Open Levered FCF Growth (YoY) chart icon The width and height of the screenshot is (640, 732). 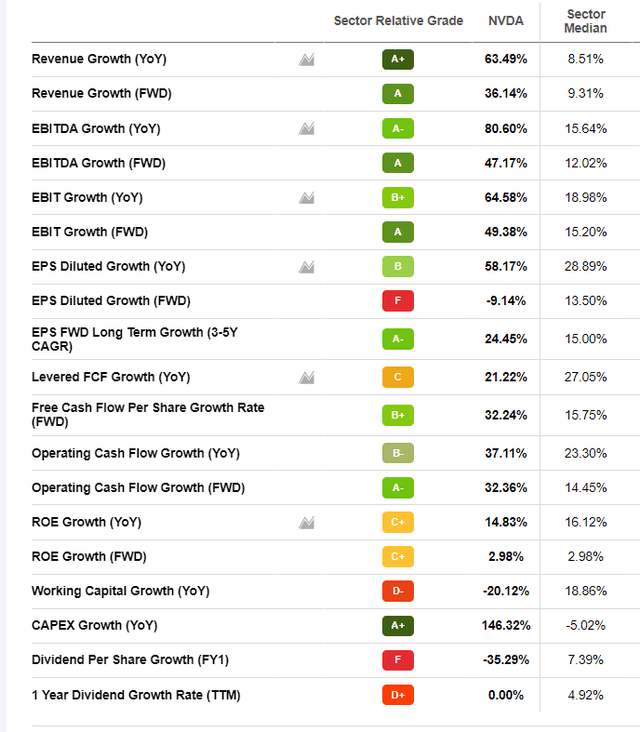307,377
